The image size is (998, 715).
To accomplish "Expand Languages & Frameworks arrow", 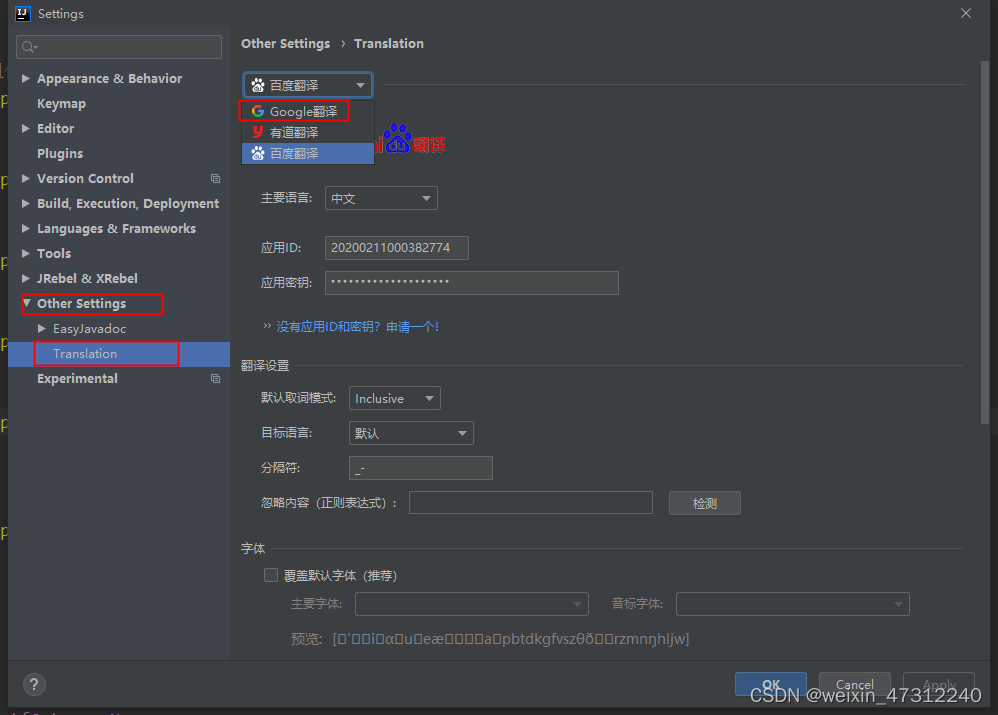I will tap(26, 229).
